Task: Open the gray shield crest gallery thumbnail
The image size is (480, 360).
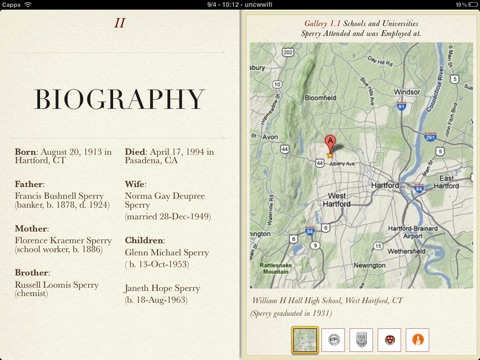Action: 361,340
